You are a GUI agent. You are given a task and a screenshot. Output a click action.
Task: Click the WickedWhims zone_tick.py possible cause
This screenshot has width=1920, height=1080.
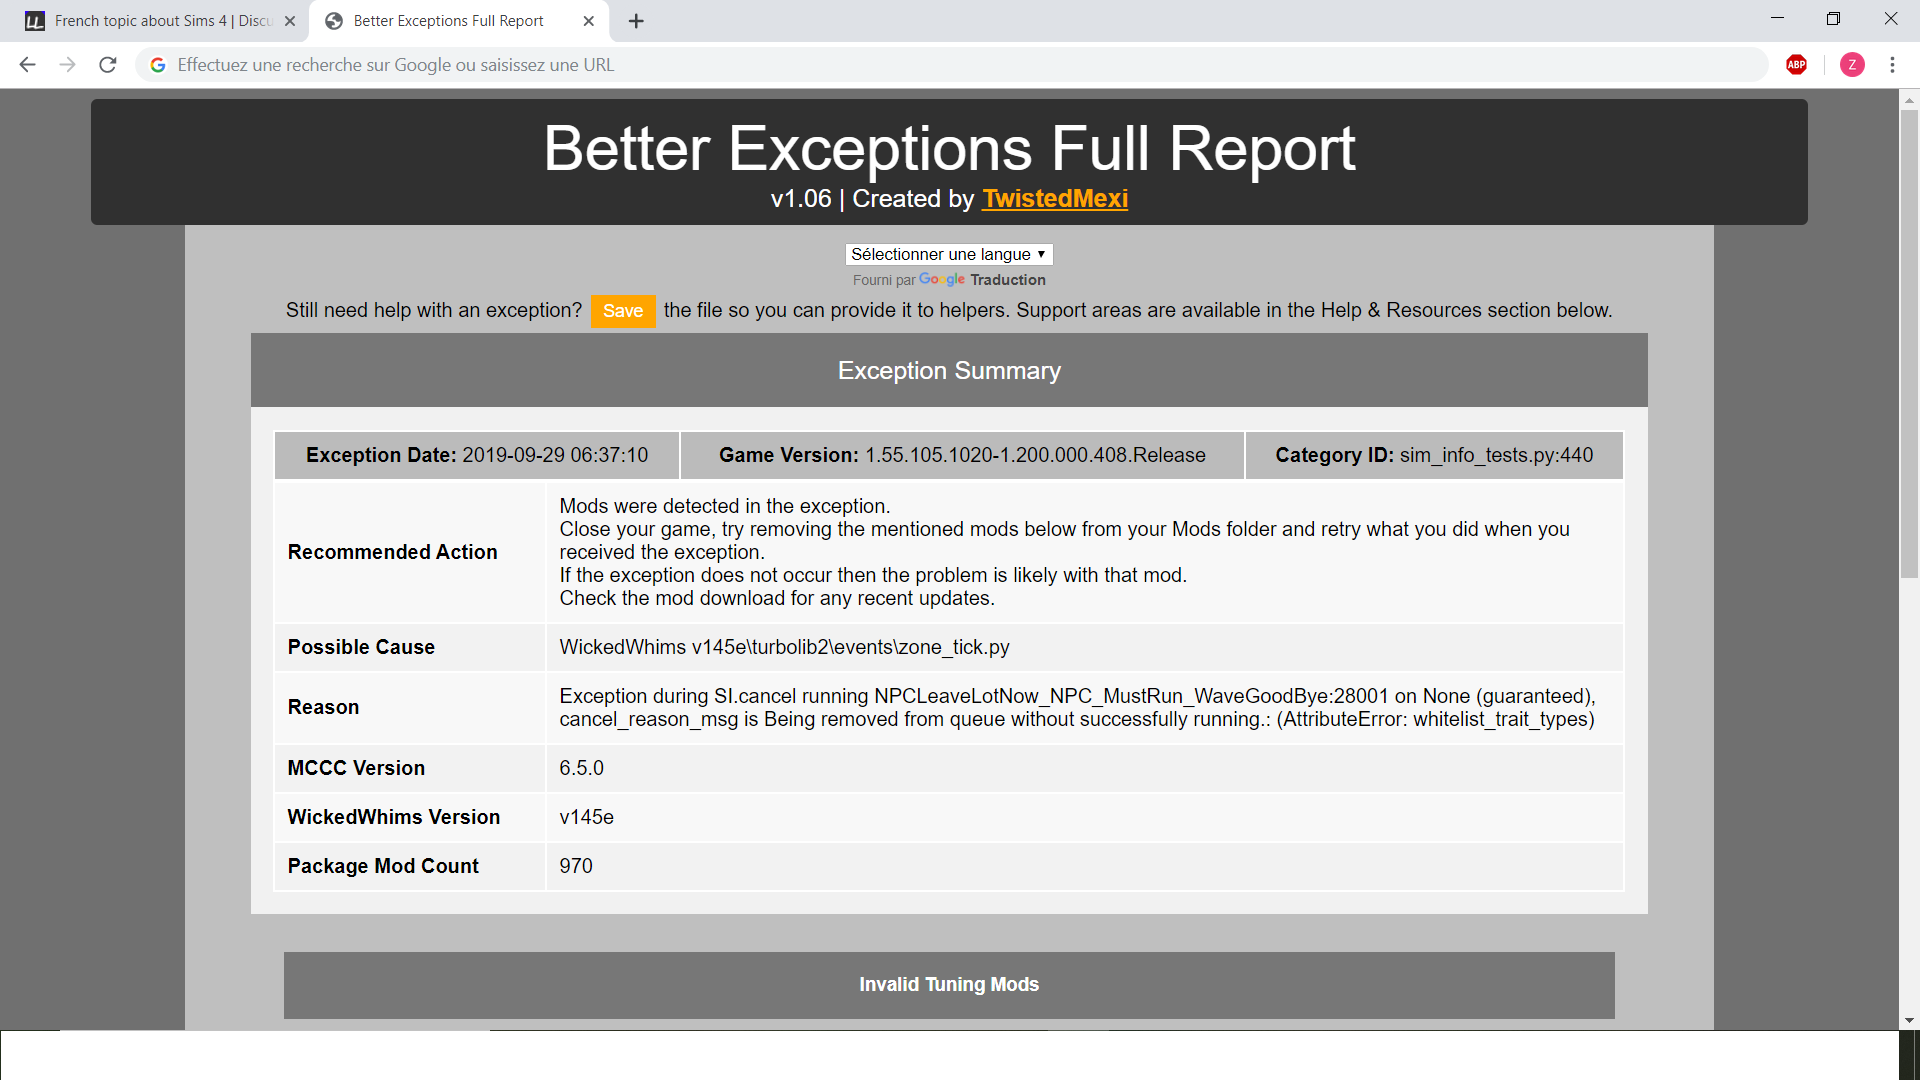(x=784, y=647)
